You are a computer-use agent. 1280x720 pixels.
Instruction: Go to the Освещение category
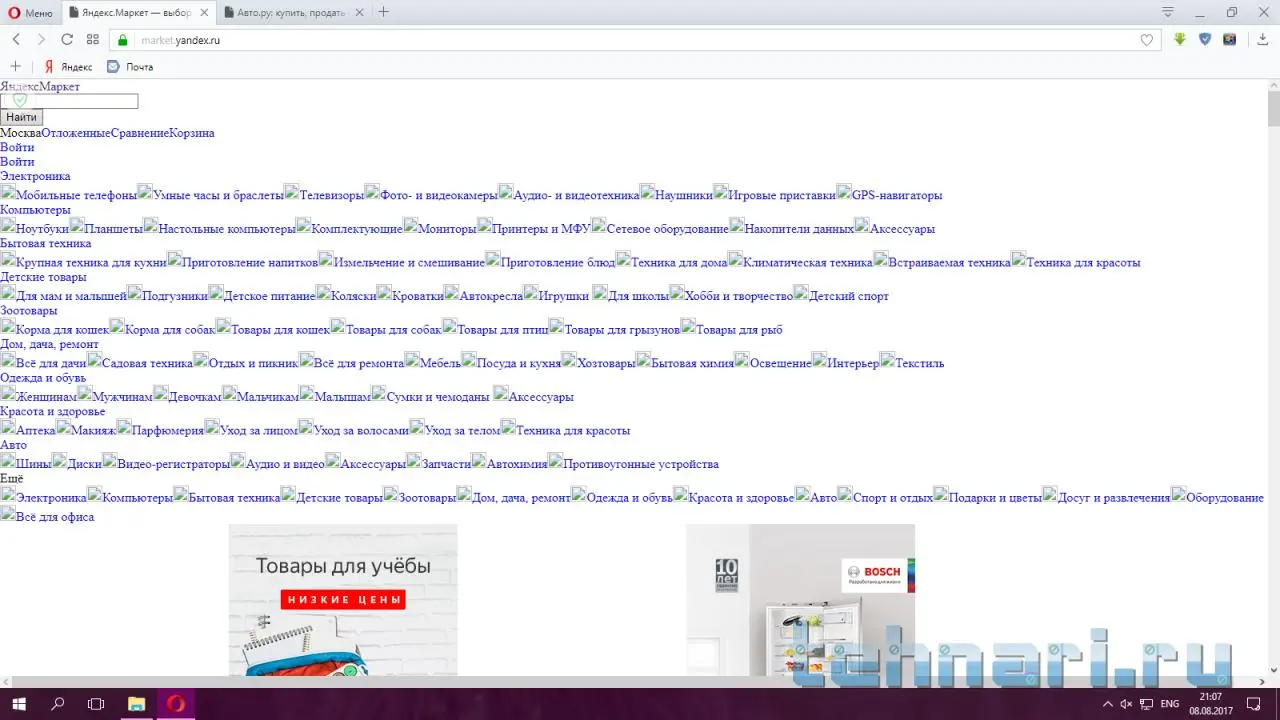coord(780,363)
